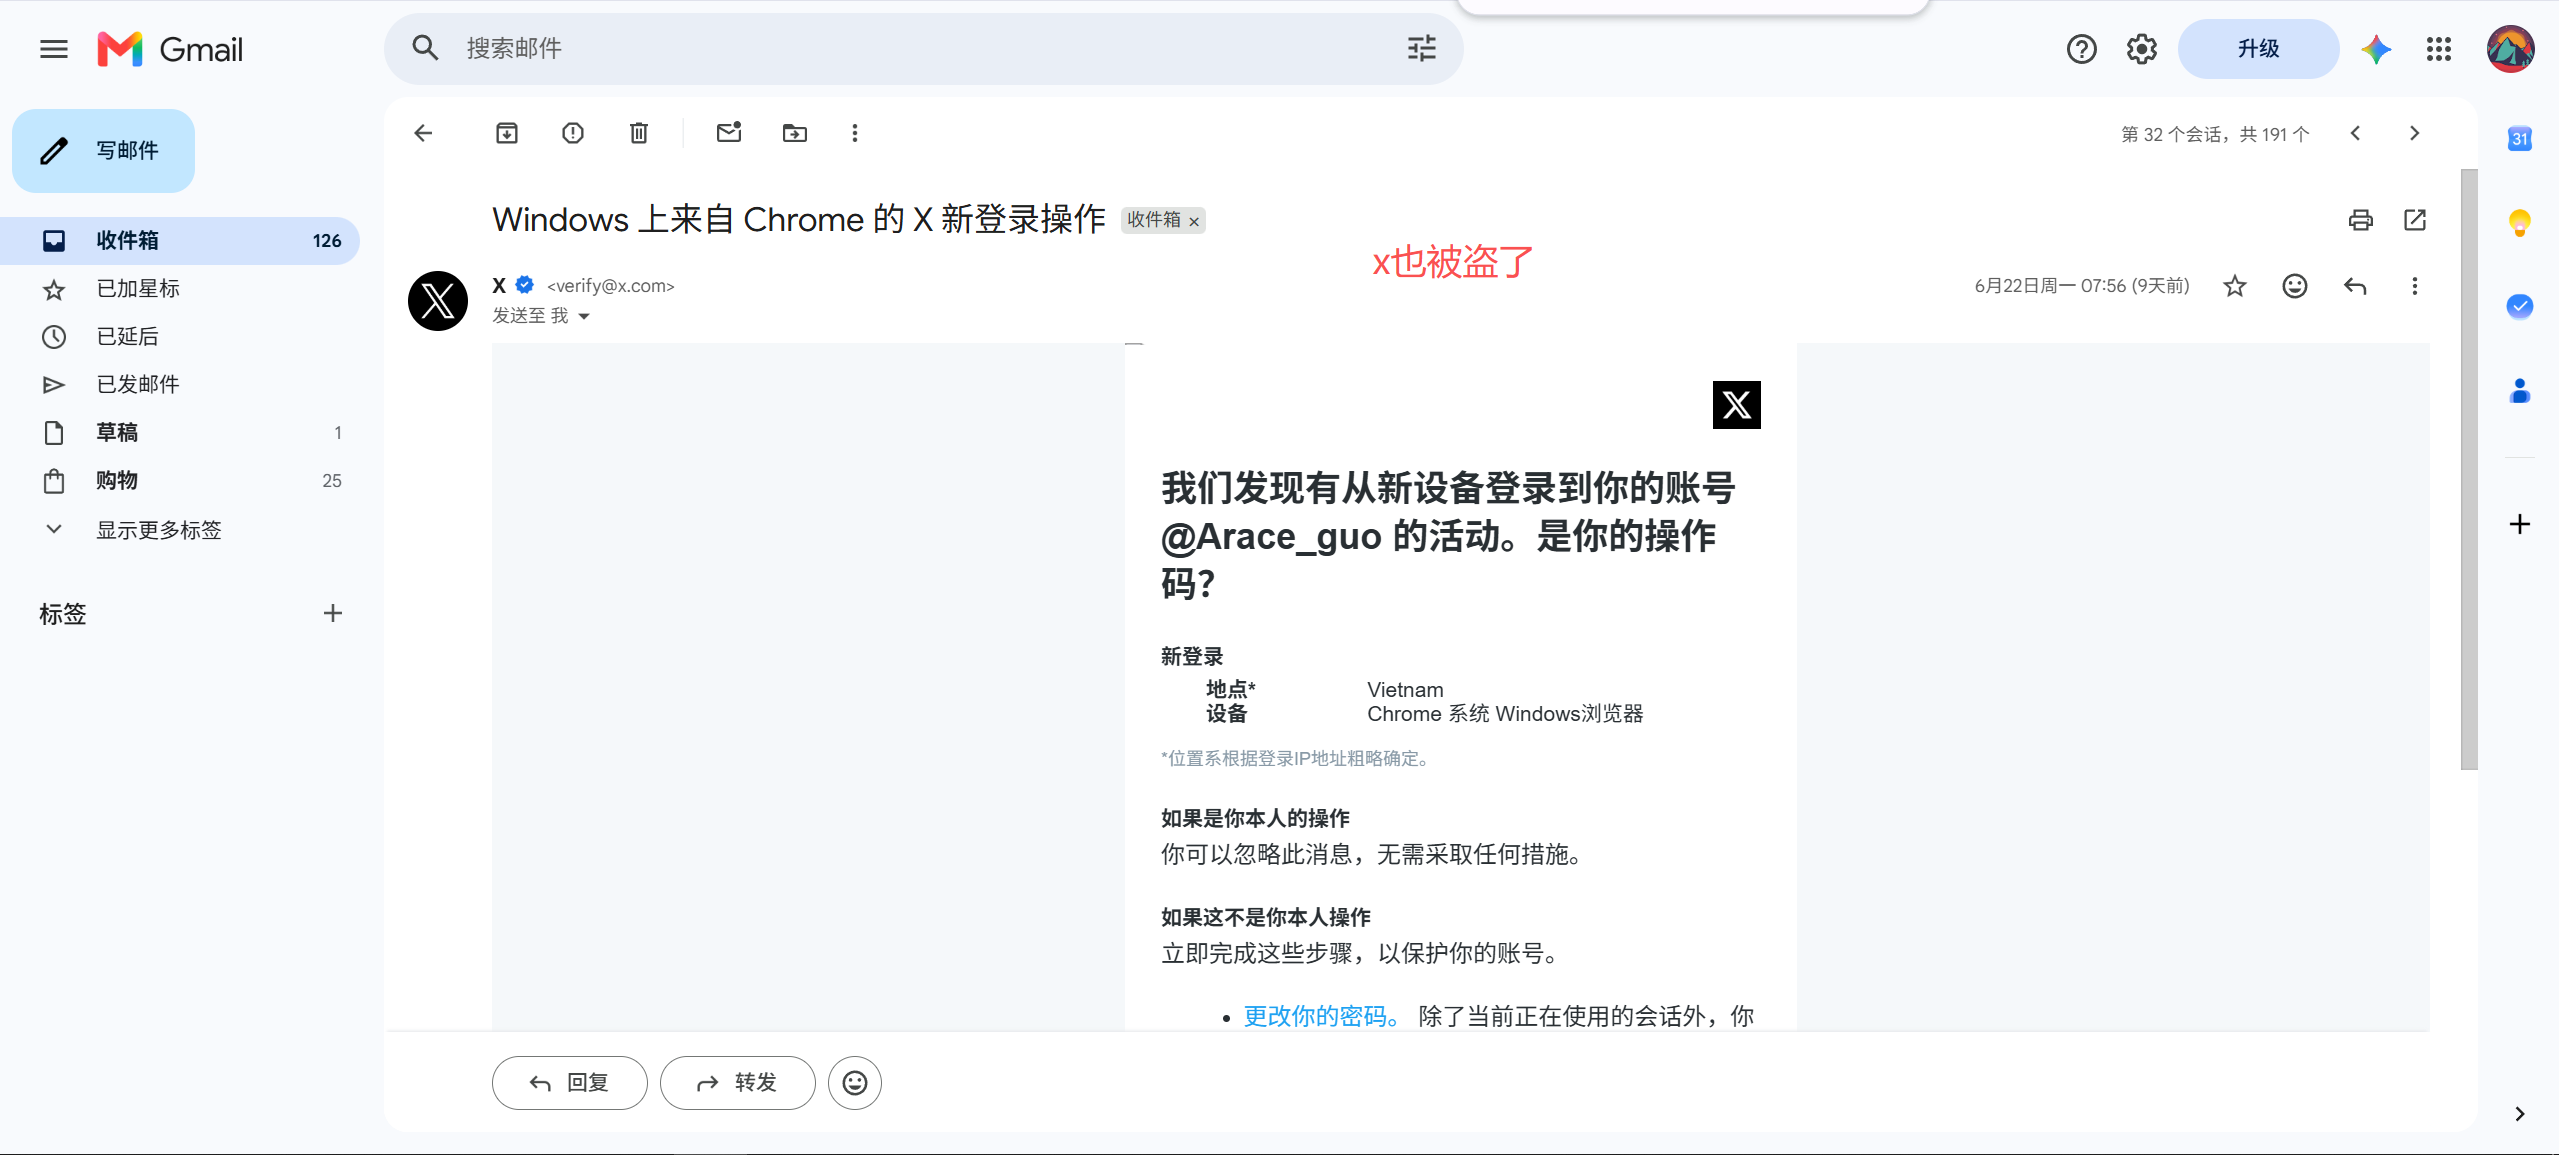Open the main menu hamburger icon
The height and width of the screenshot is (1155, 2559).
click(x=54, y=49)
